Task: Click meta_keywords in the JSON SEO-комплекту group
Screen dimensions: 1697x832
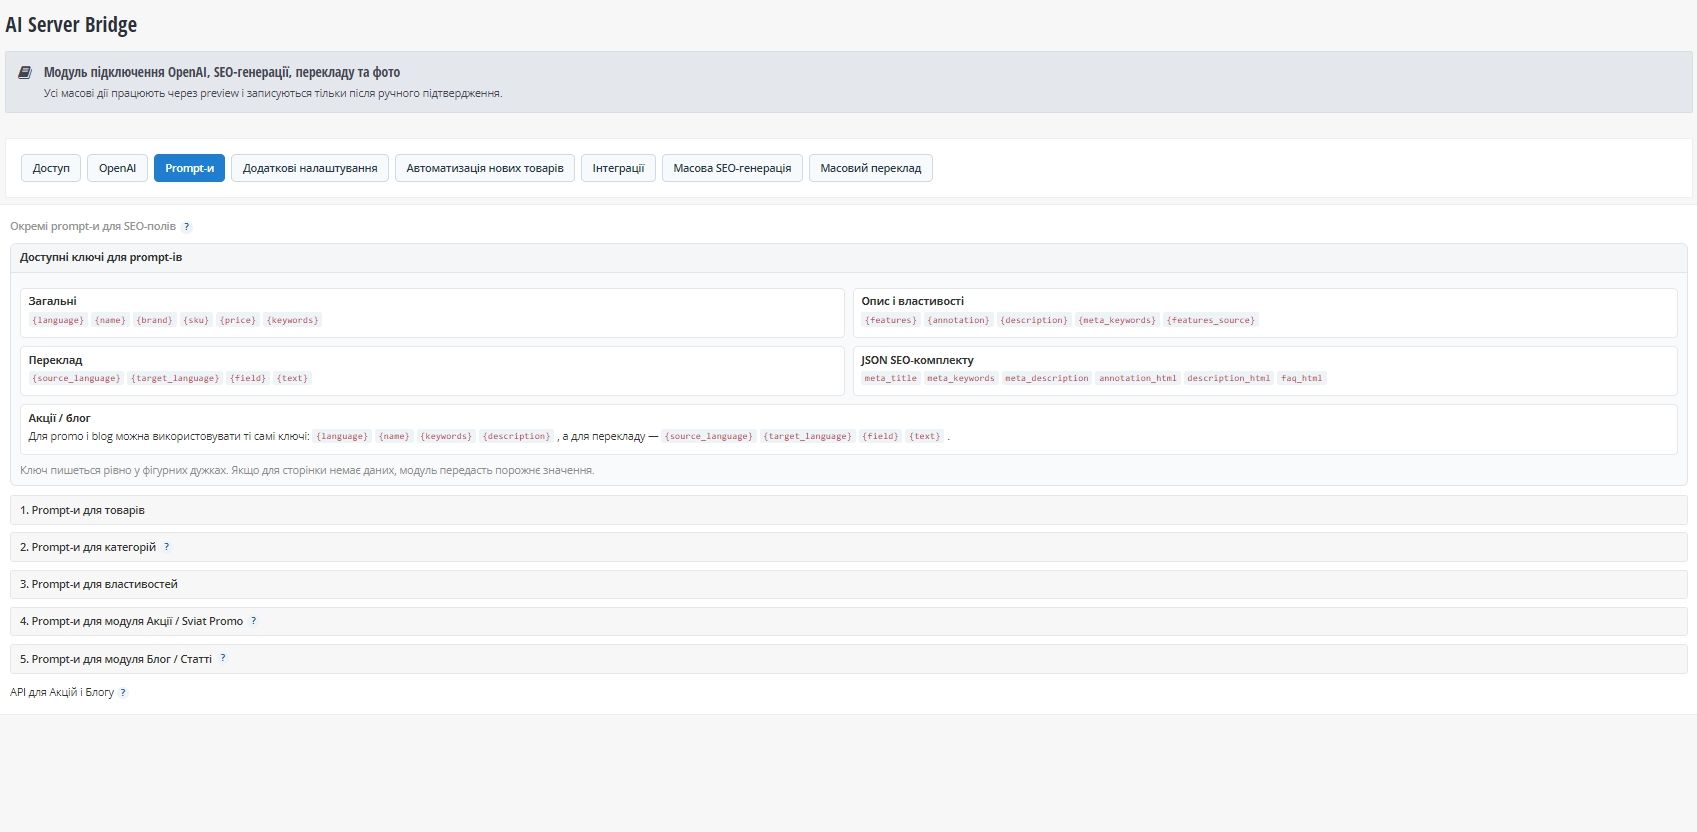Action: (961, 378)
